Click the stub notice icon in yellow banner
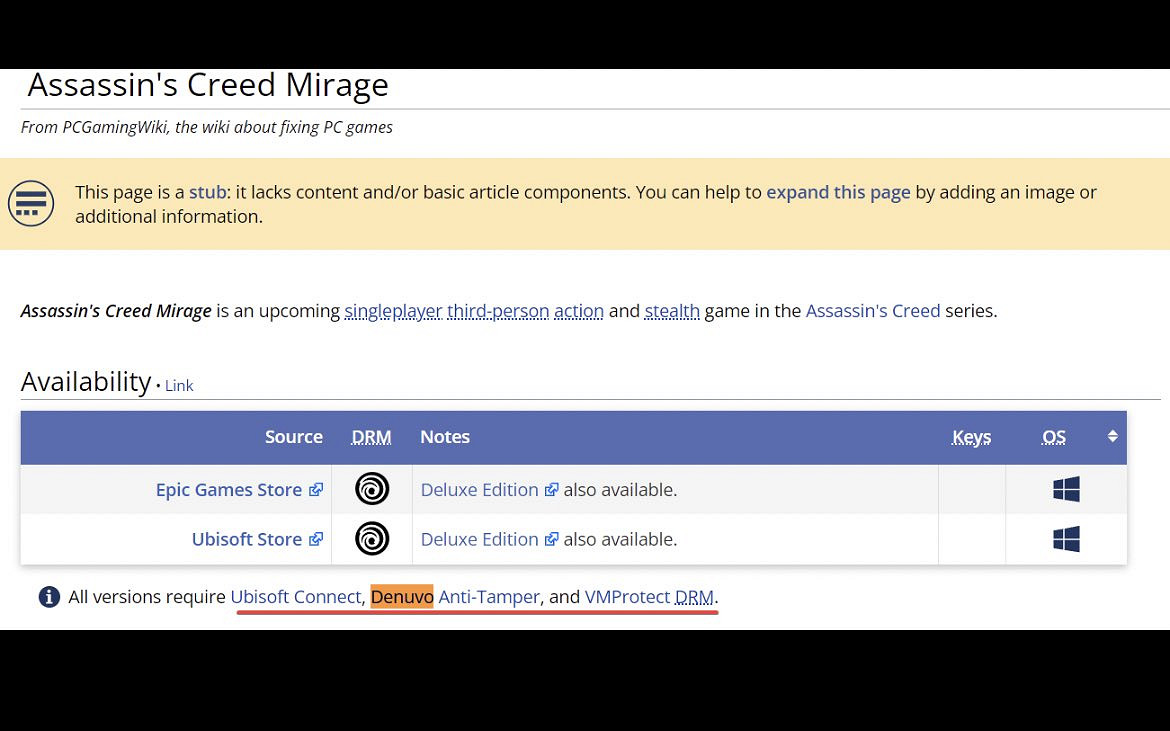The image size is (1170, 731). click(x=31, y=204)
